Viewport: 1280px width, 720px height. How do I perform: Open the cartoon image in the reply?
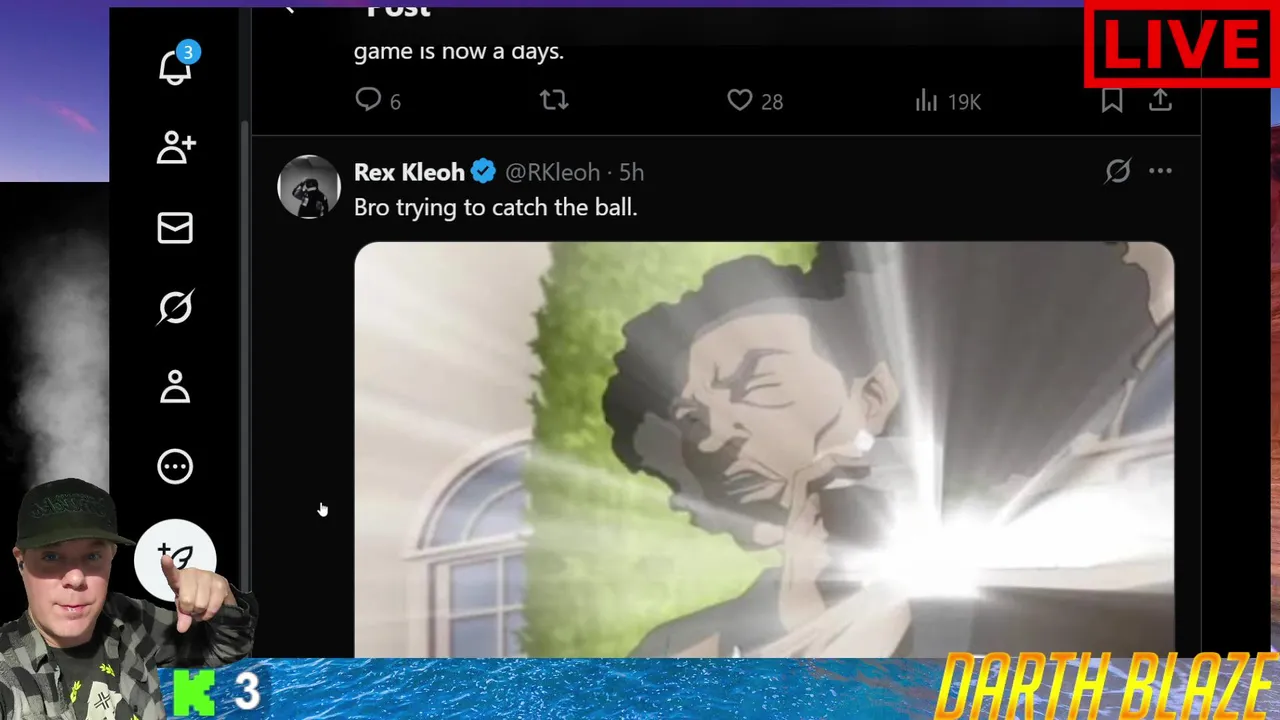(764, 449)
